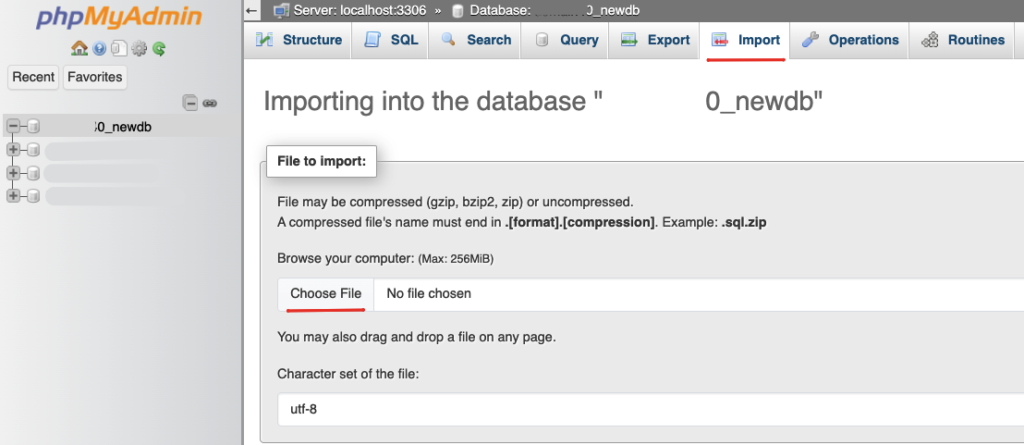Click the Recent button in the sidebar

tap(33, 77)
